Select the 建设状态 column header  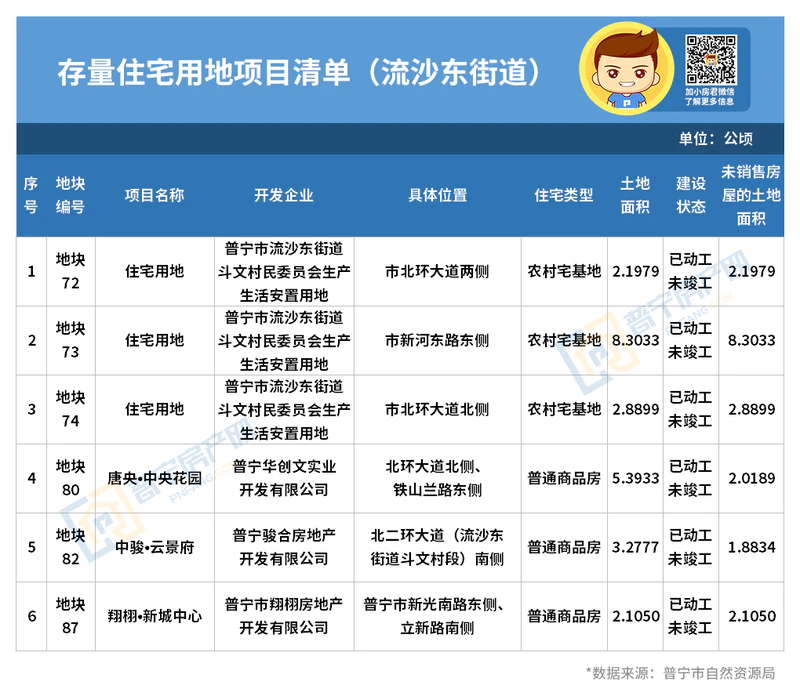tap(690, 195)
